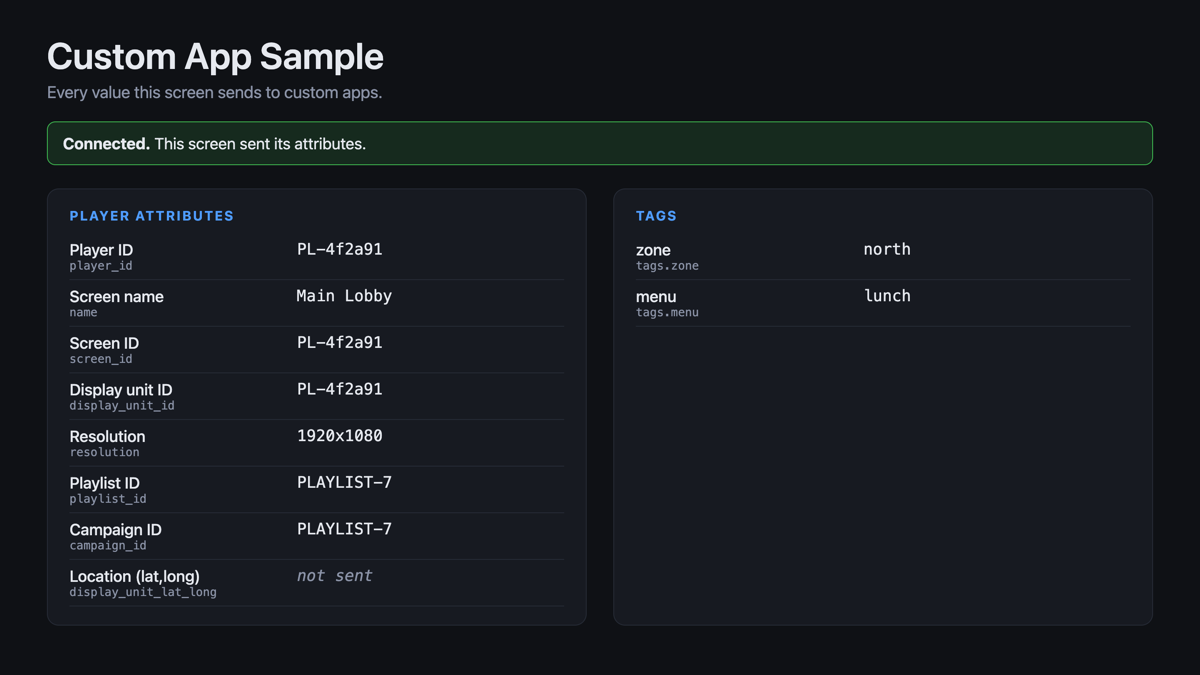Select the display_unit_id key text
This screenshot has width=1200, height=675.
pyautogui.click(x=122, y=406)
